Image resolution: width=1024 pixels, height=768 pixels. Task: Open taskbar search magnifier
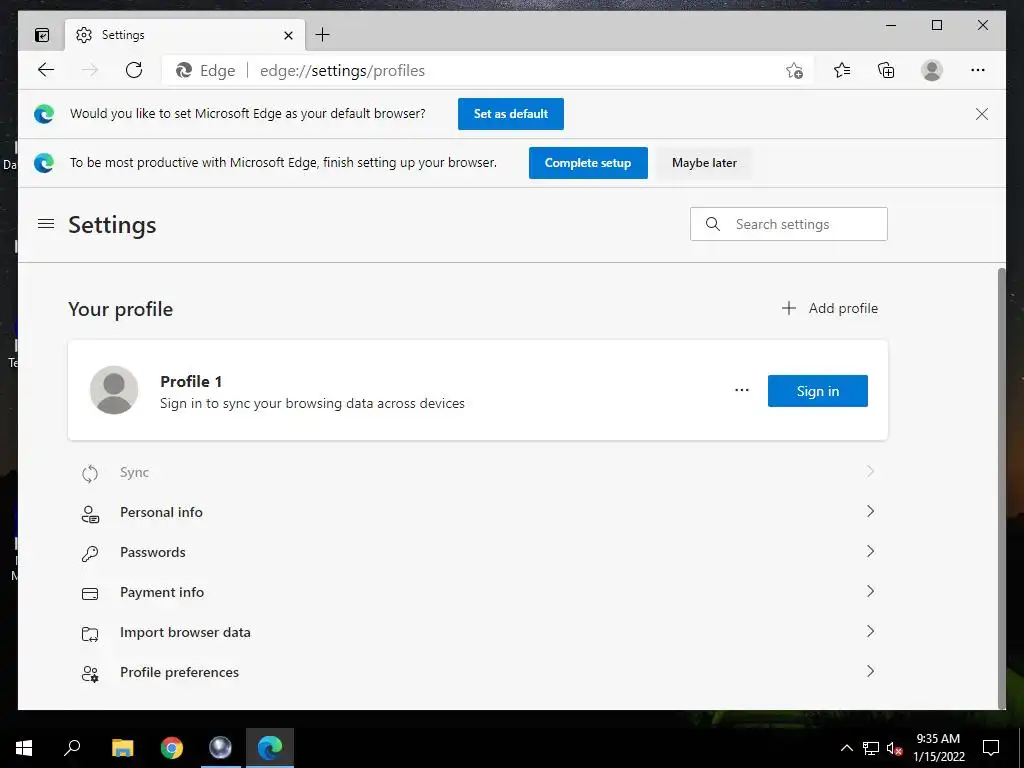coord(72,747)
